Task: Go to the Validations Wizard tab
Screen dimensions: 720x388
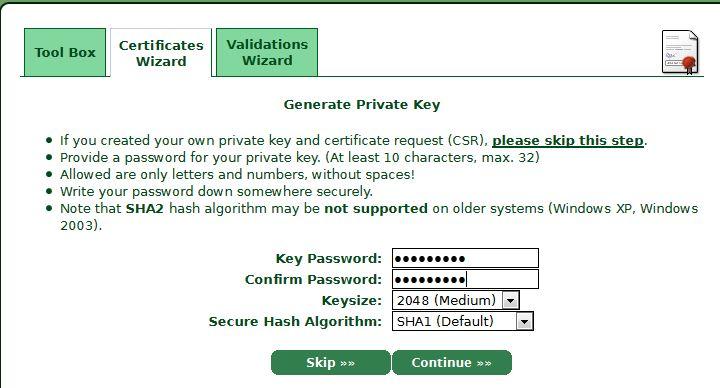Action: point(267,52)
